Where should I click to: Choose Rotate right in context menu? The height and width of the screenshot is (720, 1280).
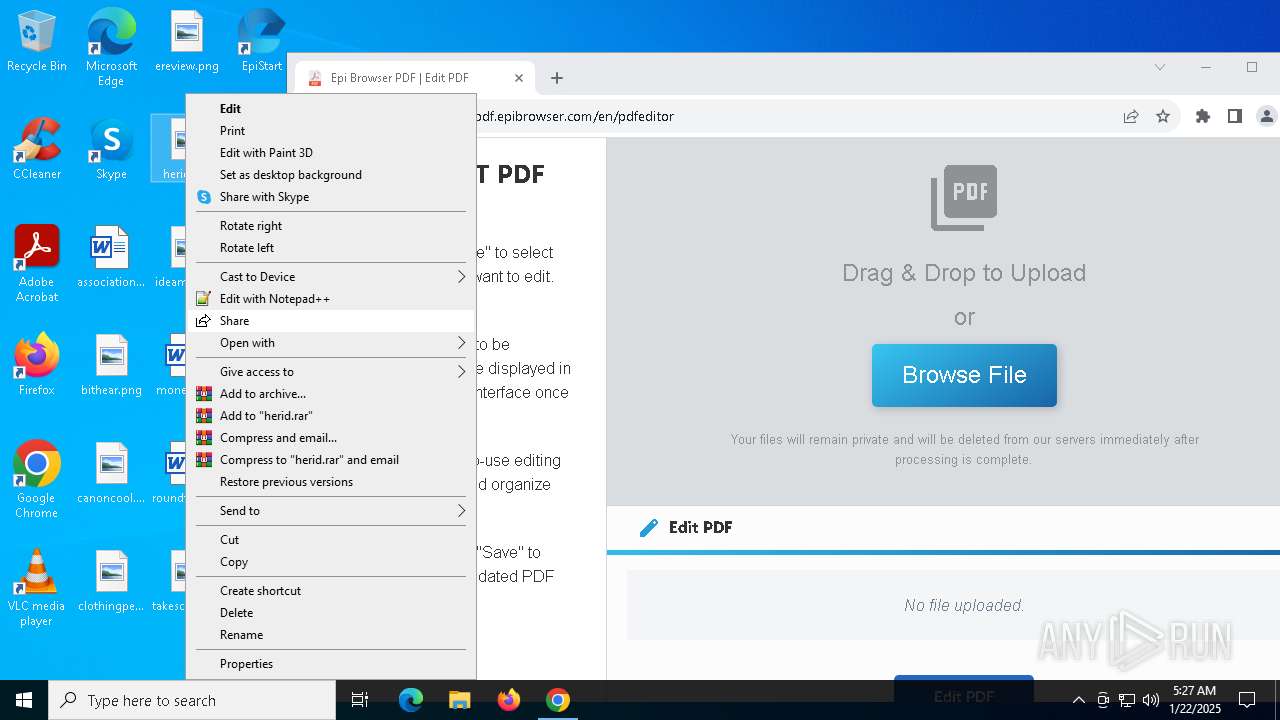pos(331,226)
